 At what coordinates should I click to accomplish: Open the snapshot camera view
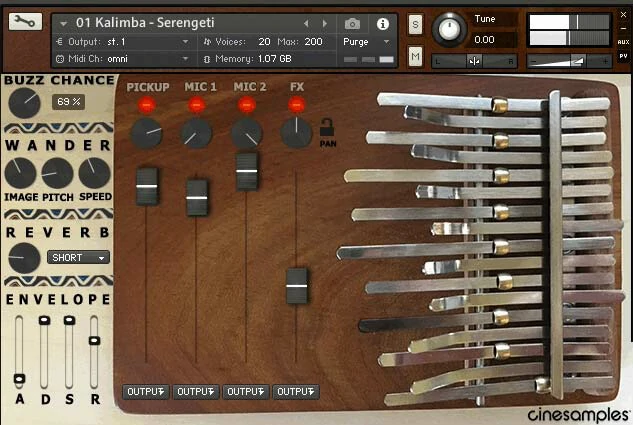352,24
